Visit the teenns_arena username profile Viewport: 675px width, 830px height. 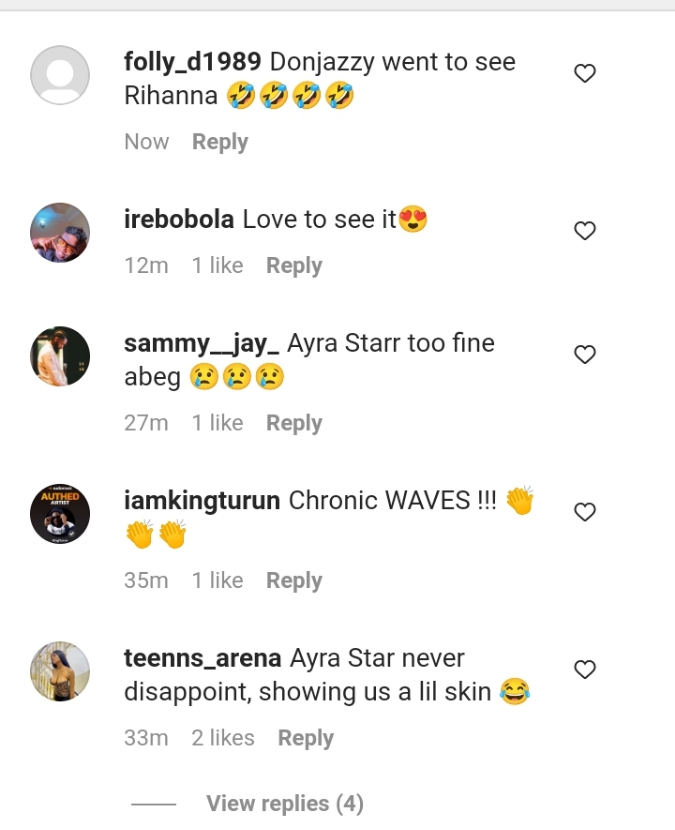pos(202,659)
